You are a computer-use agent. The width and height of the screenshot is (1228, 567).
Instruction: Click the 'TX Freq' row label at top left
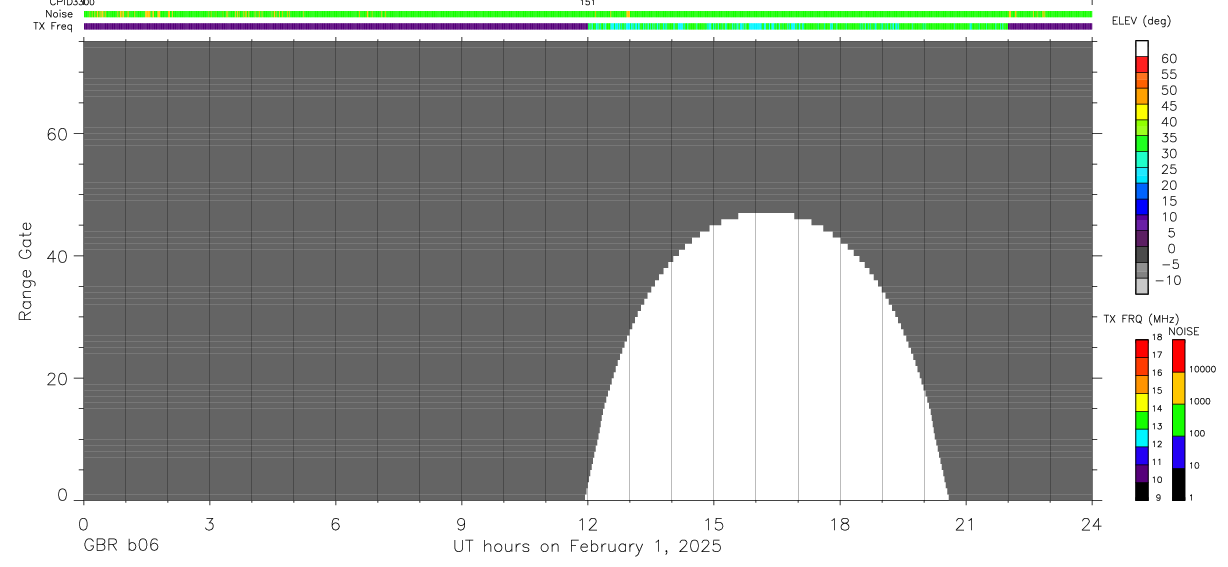click(x=53, y=26)
